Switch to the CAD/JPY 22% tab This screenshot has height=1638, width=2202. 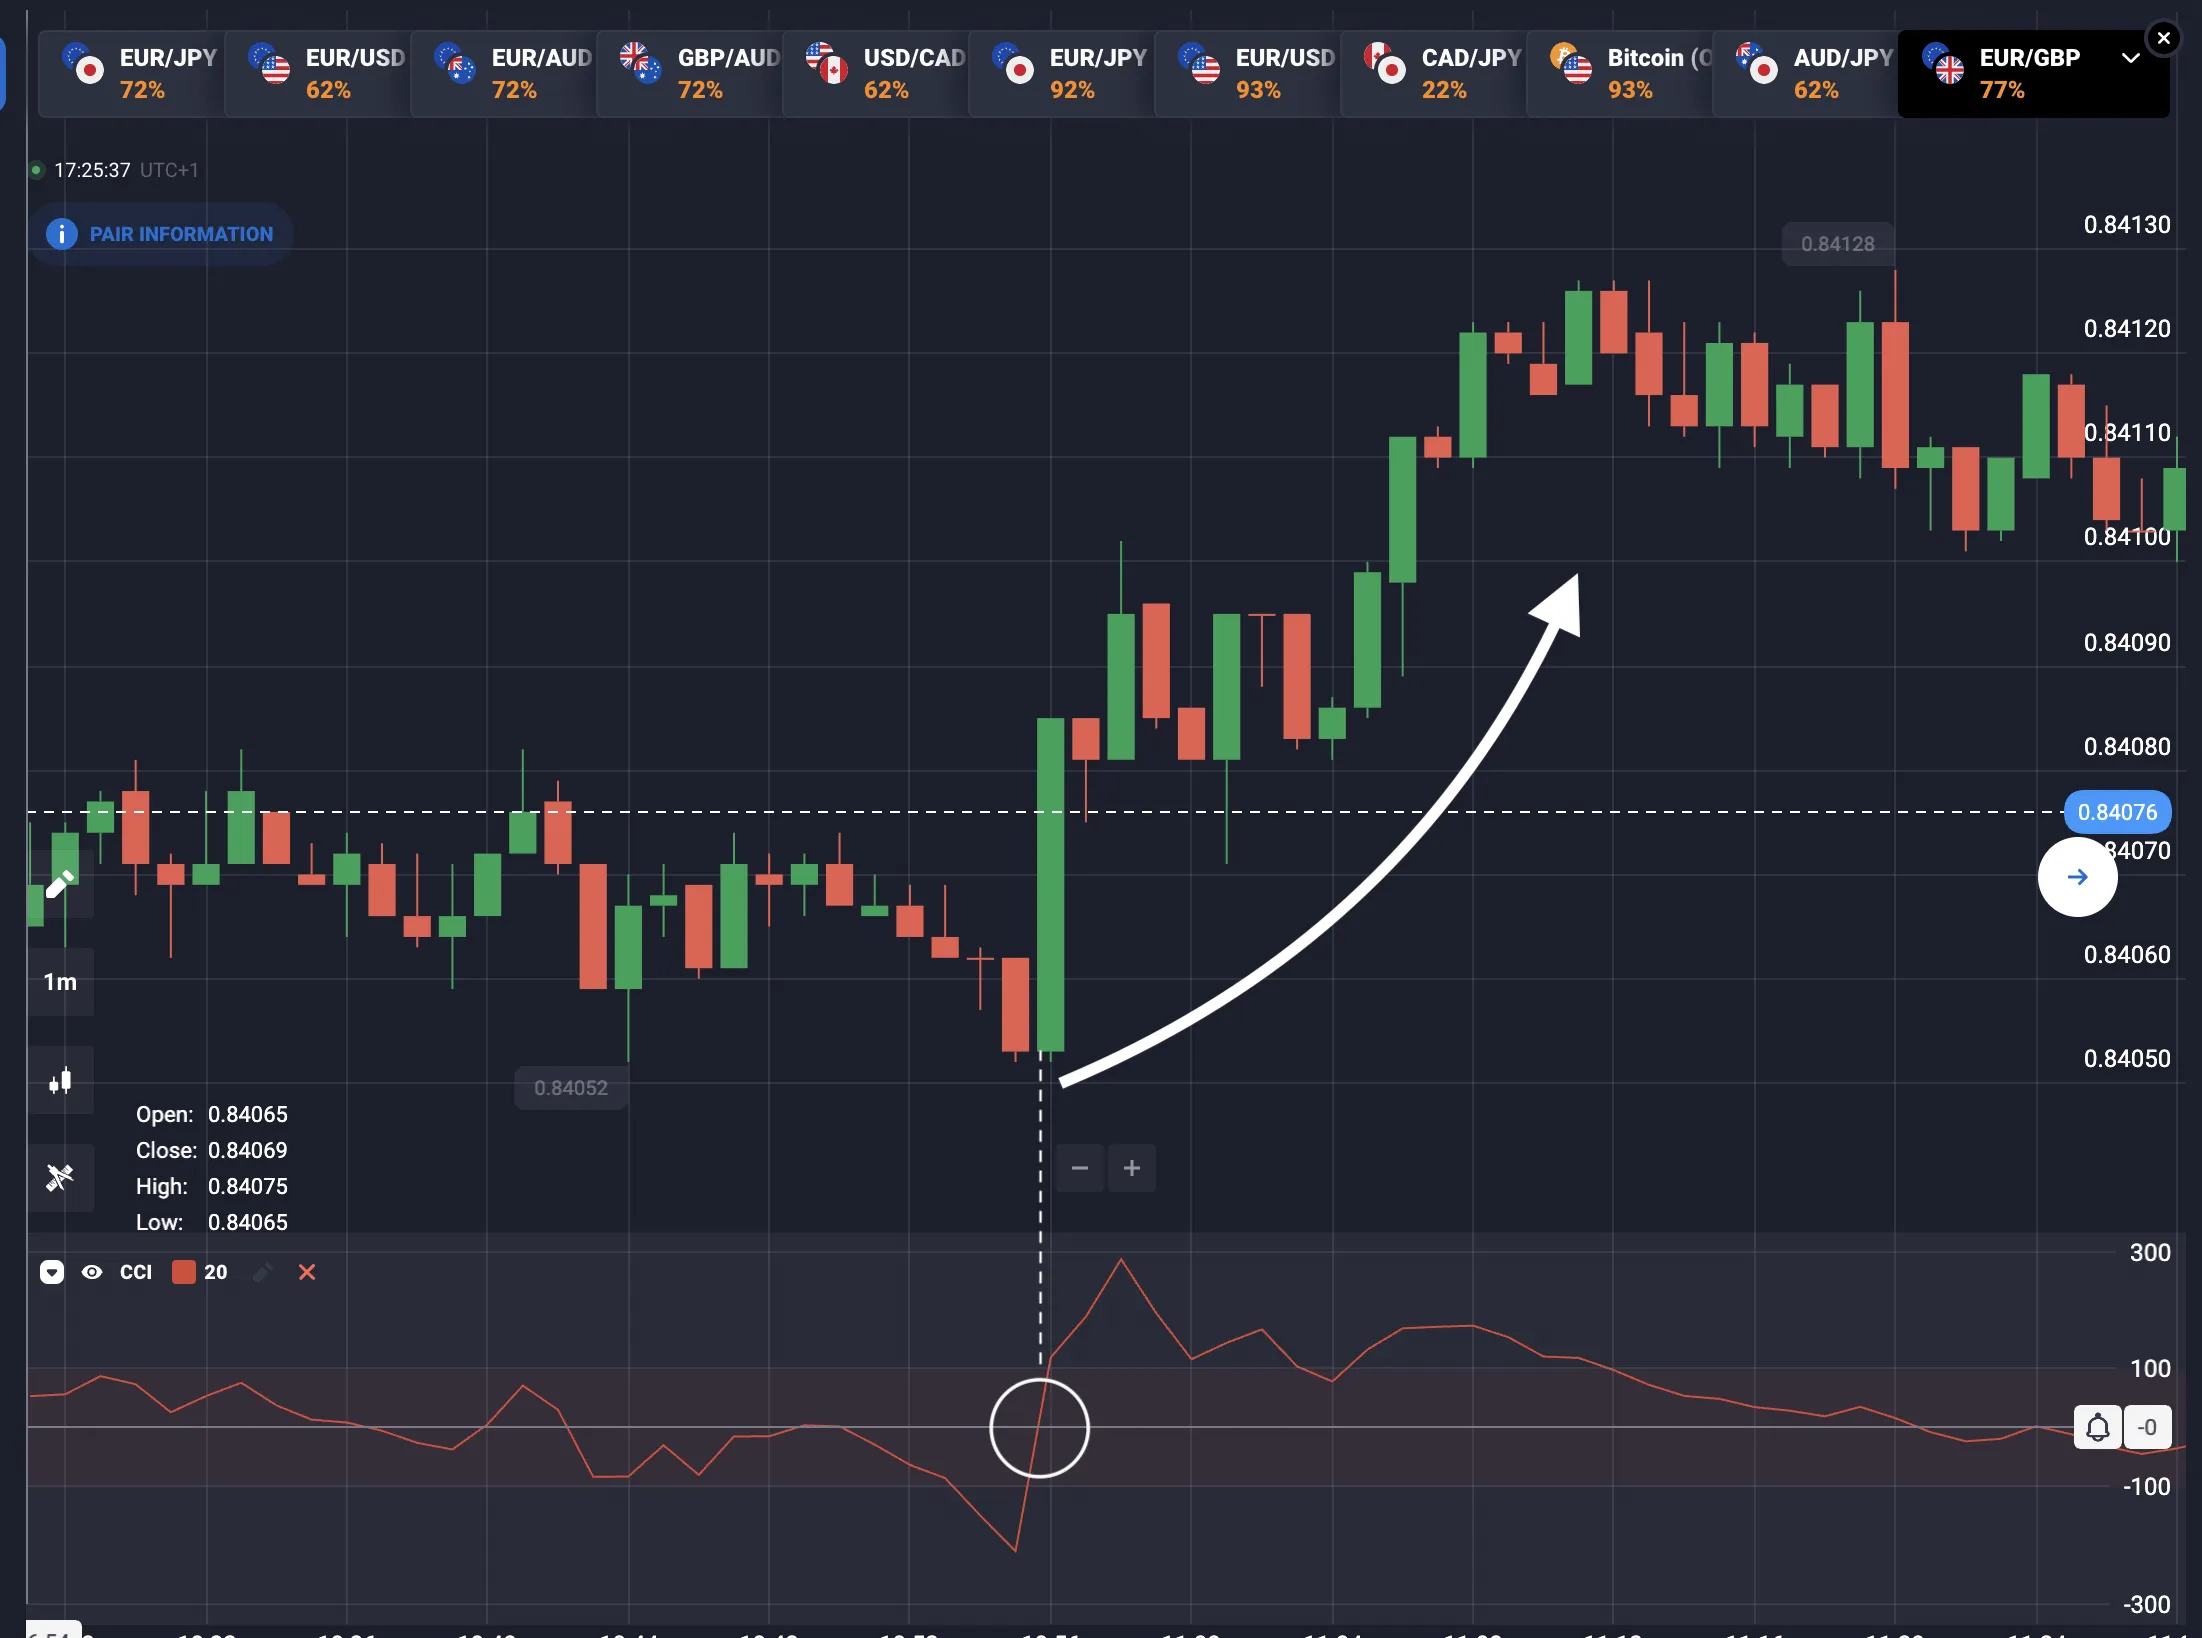tap(1433, 74)
